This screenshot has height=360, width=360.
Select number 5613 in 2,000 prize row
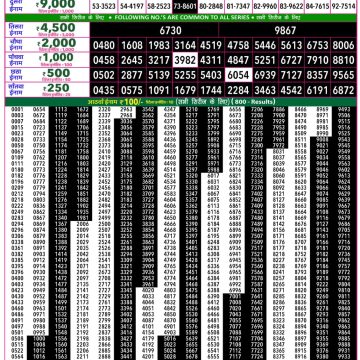291,45
